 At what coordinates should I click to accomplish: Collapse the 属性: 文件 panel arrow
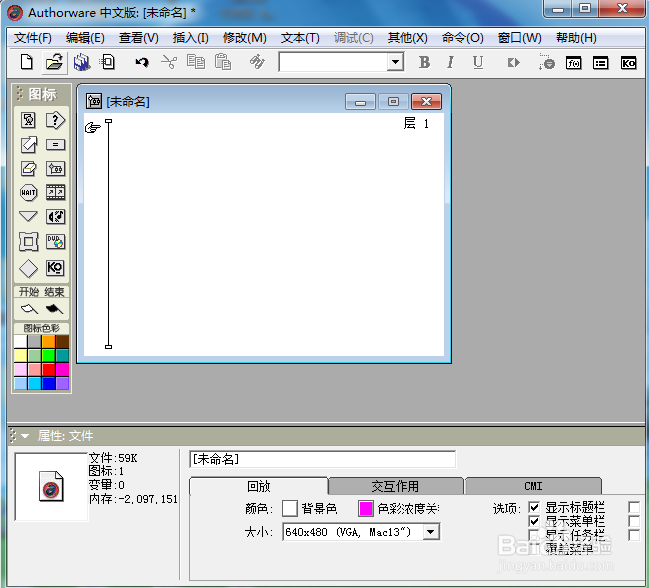tap(25, 436)
